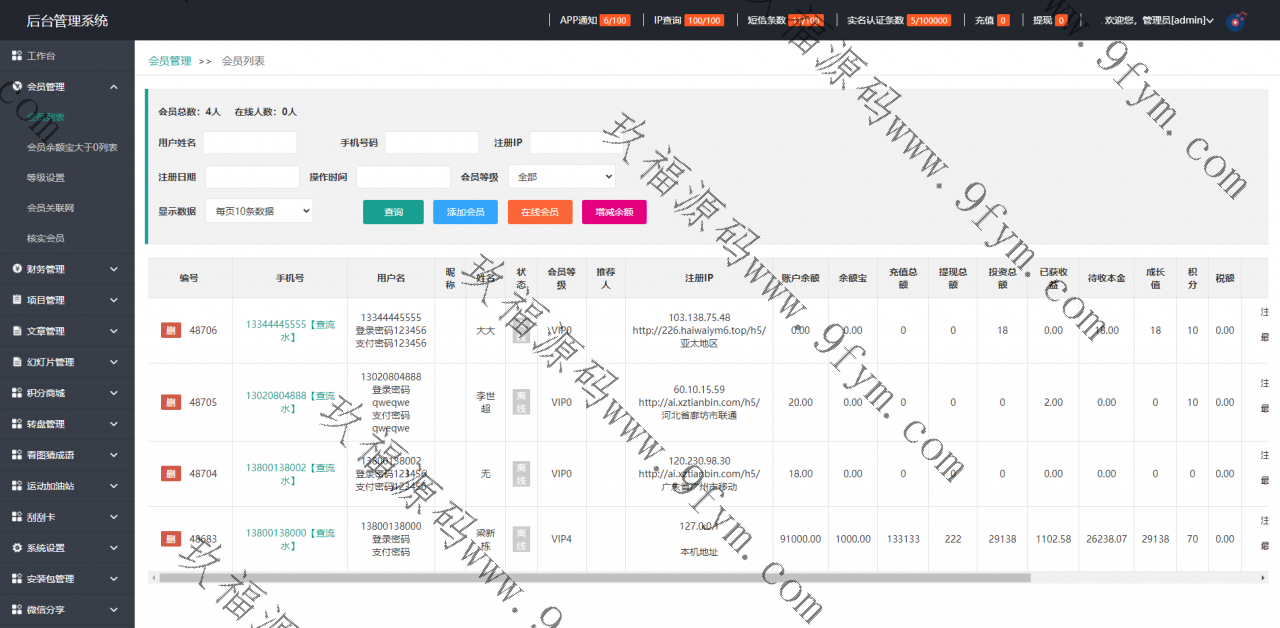Click the admin avatar icon in header
1280x628 pixels.
1237,21
